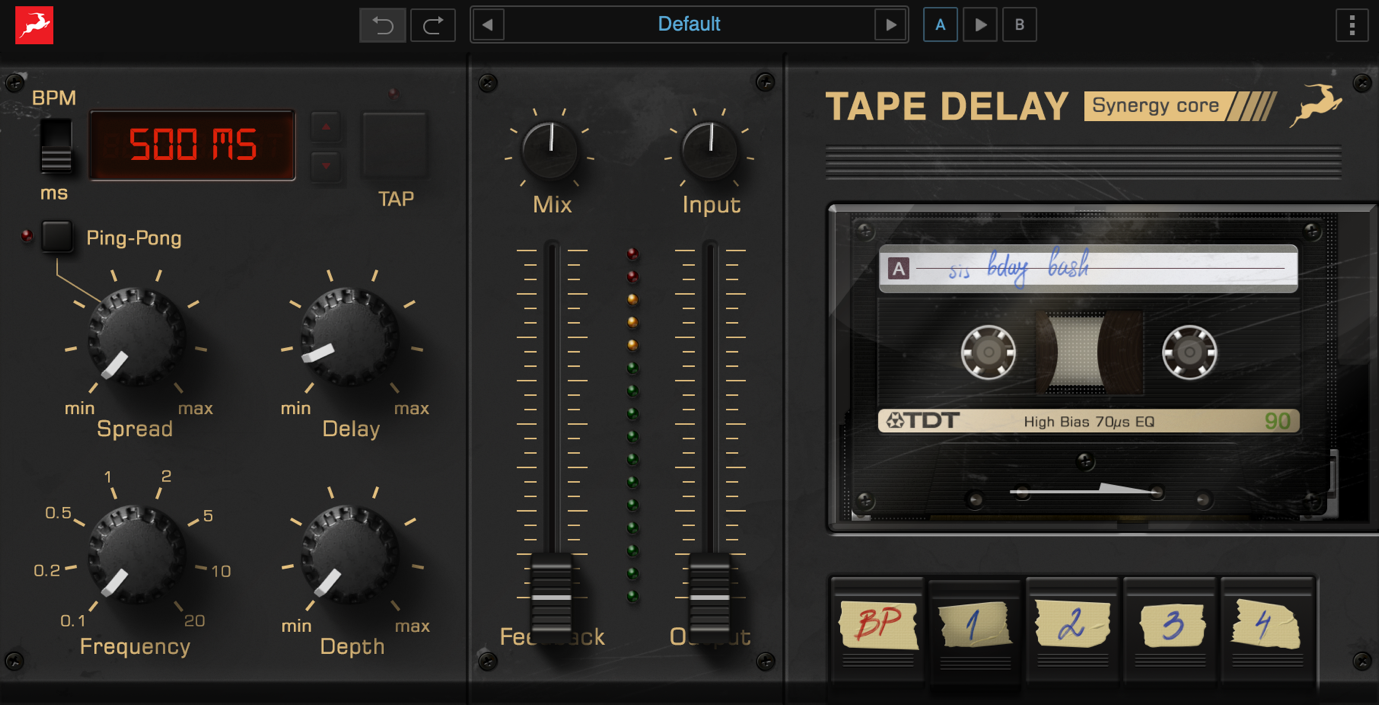1379x705 pixels.
Task: Click the Output fader handle
Action: pos(710,597)
